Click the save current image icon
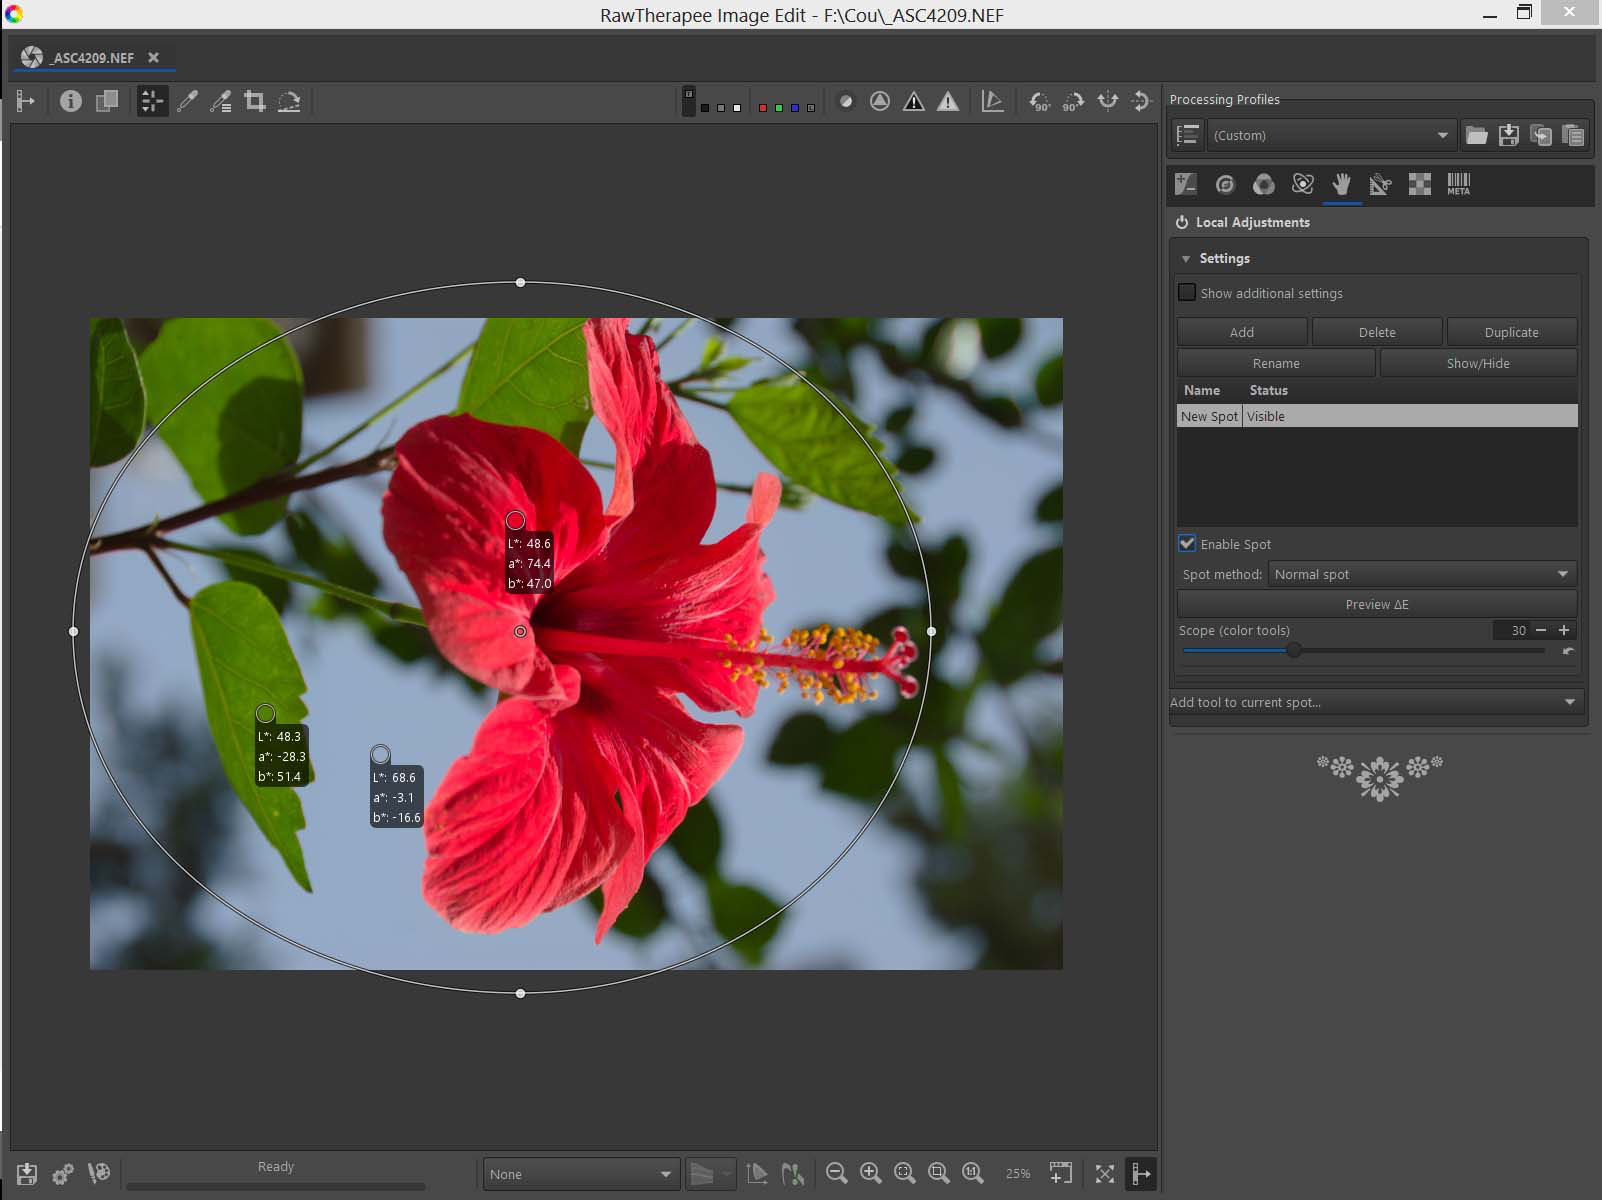1602x1200 pixels. coord(27,1173)
